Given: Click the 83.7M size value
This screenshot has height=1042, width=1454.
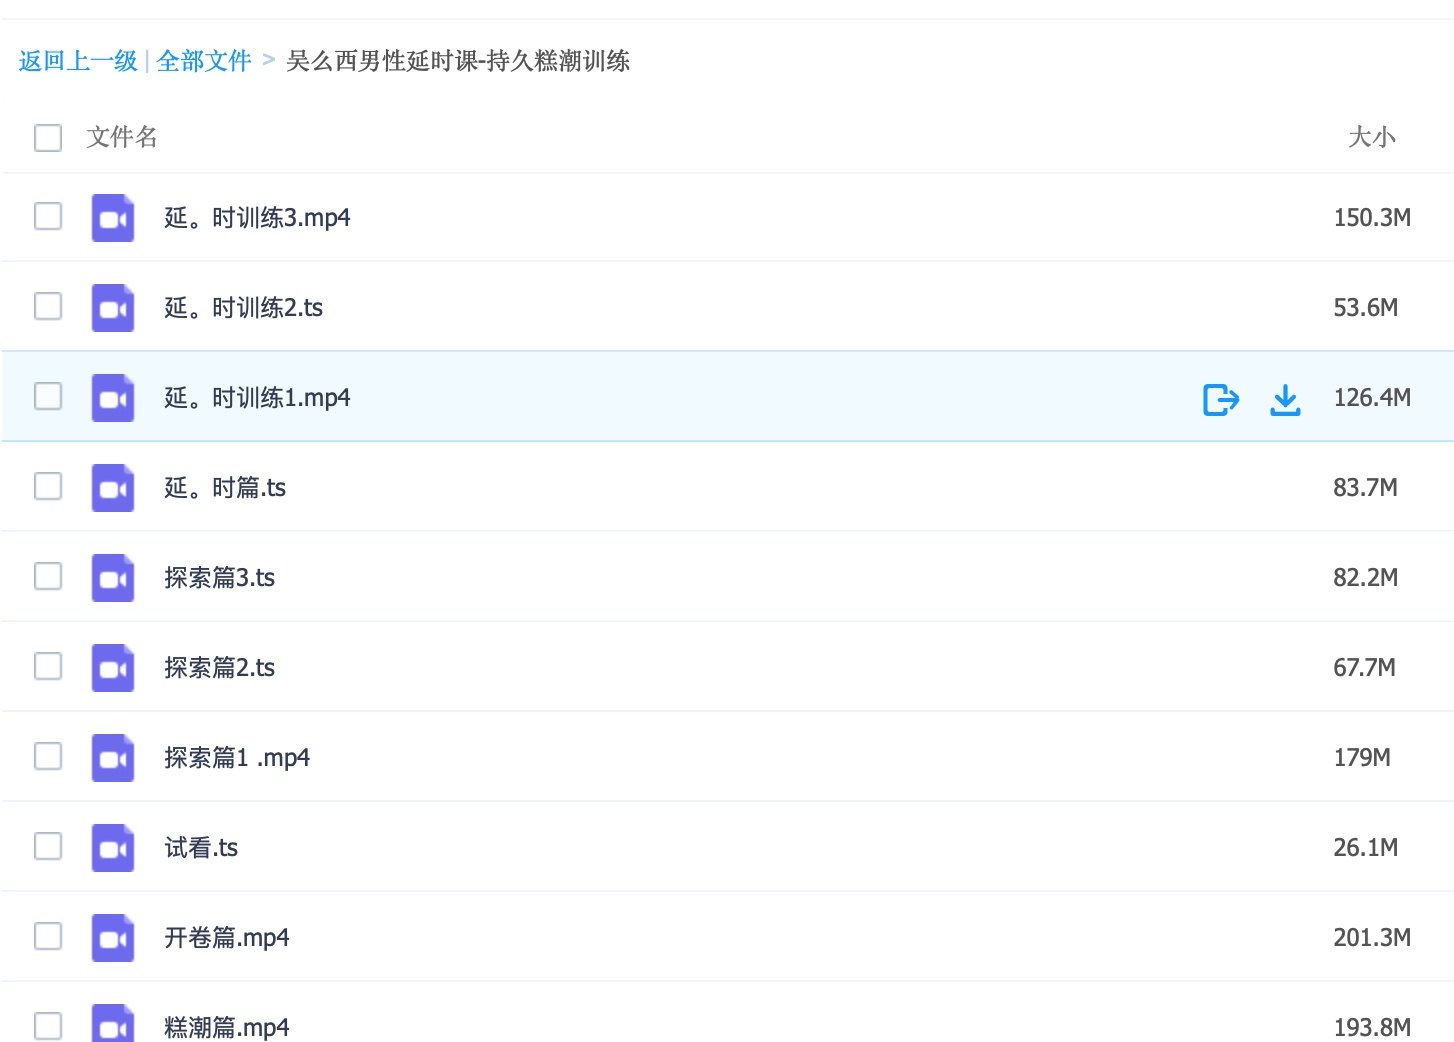Looking at the screenshot, I should 1365,488.
